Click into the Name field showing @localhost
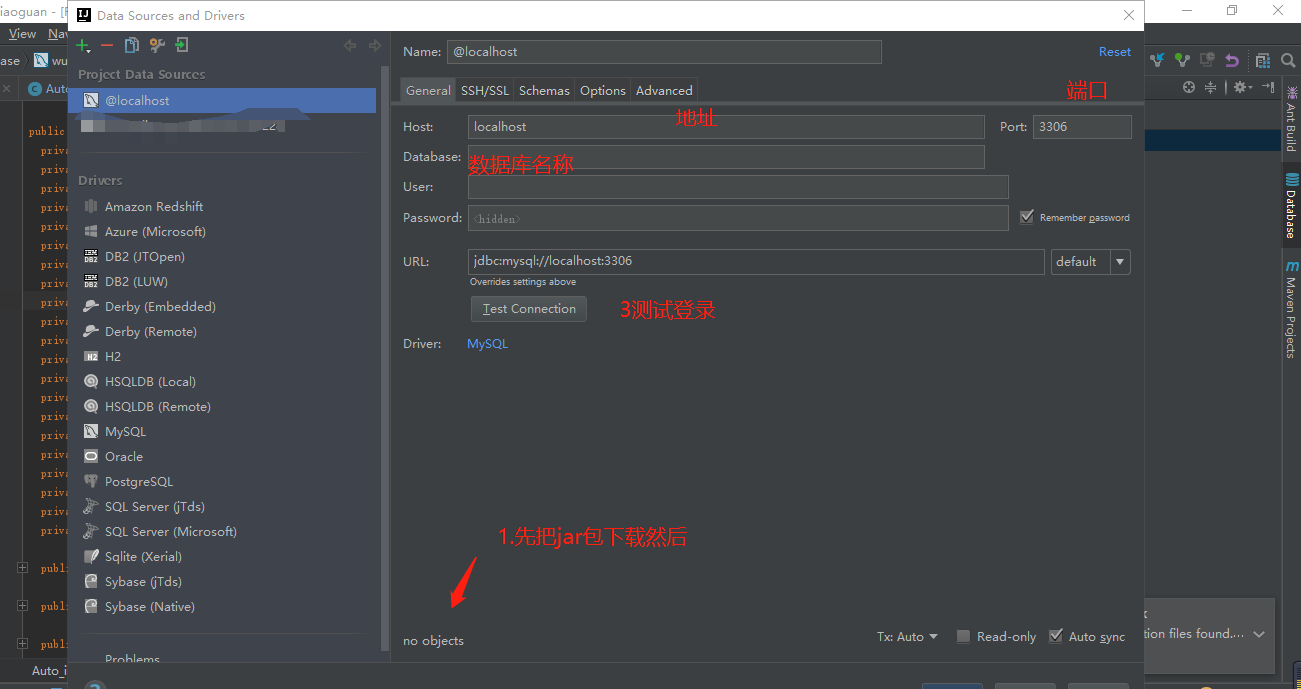 (664, 52)
